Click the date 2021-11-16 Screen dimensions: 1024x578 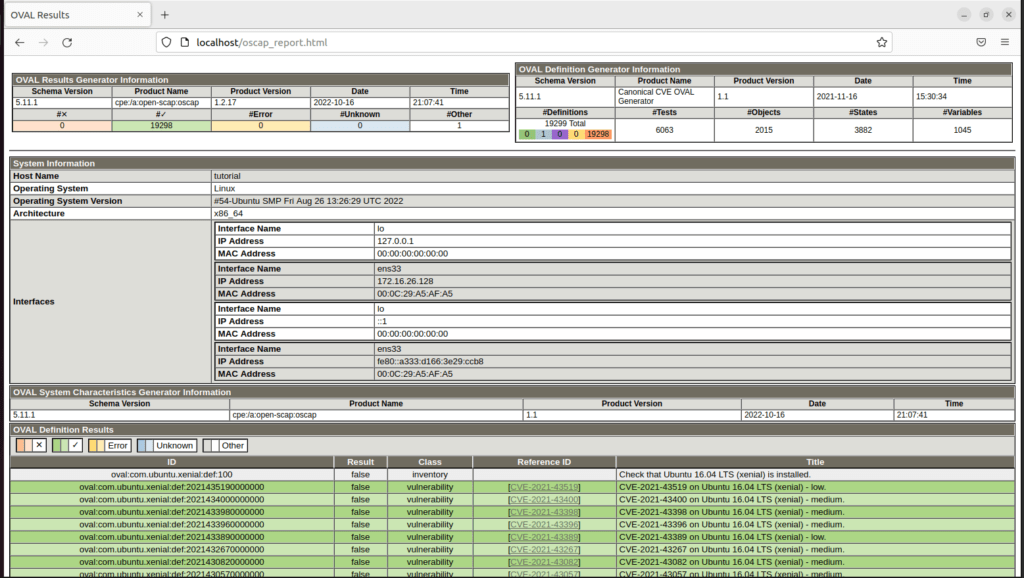(x=837, y=97)
